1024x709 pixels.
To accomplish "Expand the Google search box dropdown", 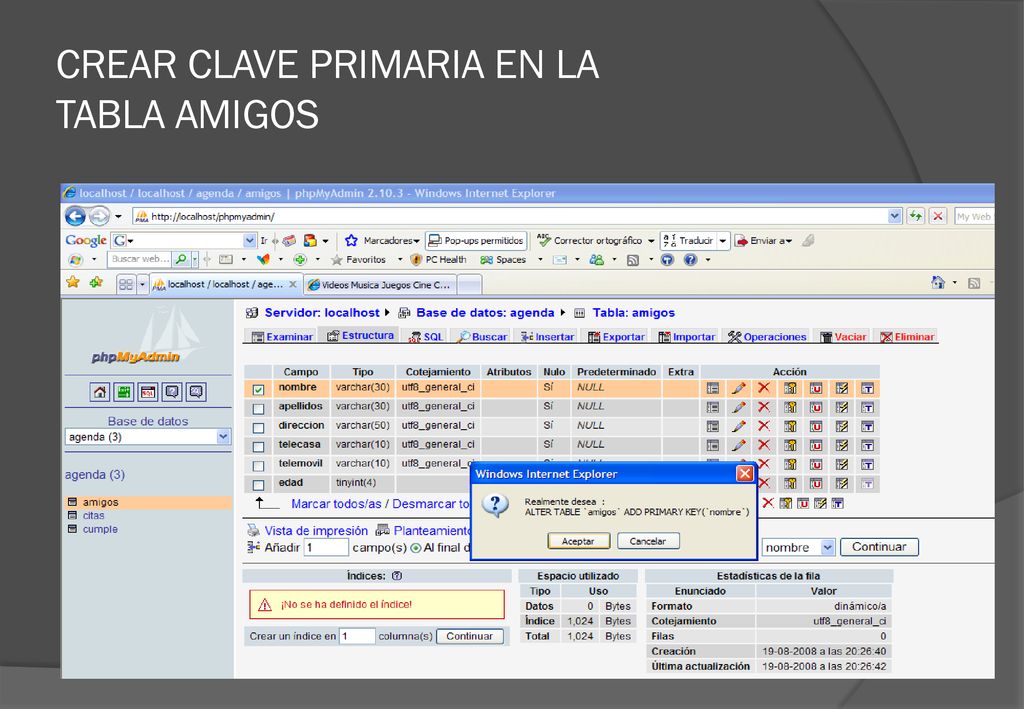I will pos(249,240).
